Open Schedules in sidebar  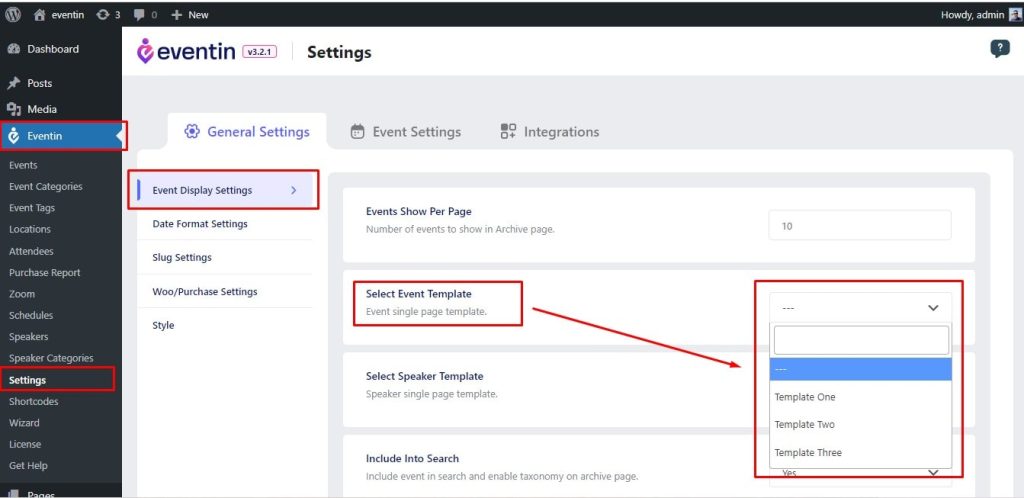31,315
